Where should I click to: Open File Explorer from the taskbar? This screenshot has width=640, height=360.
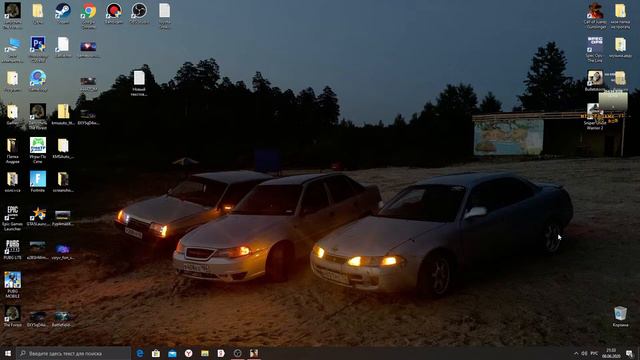[x=205, y=353]
